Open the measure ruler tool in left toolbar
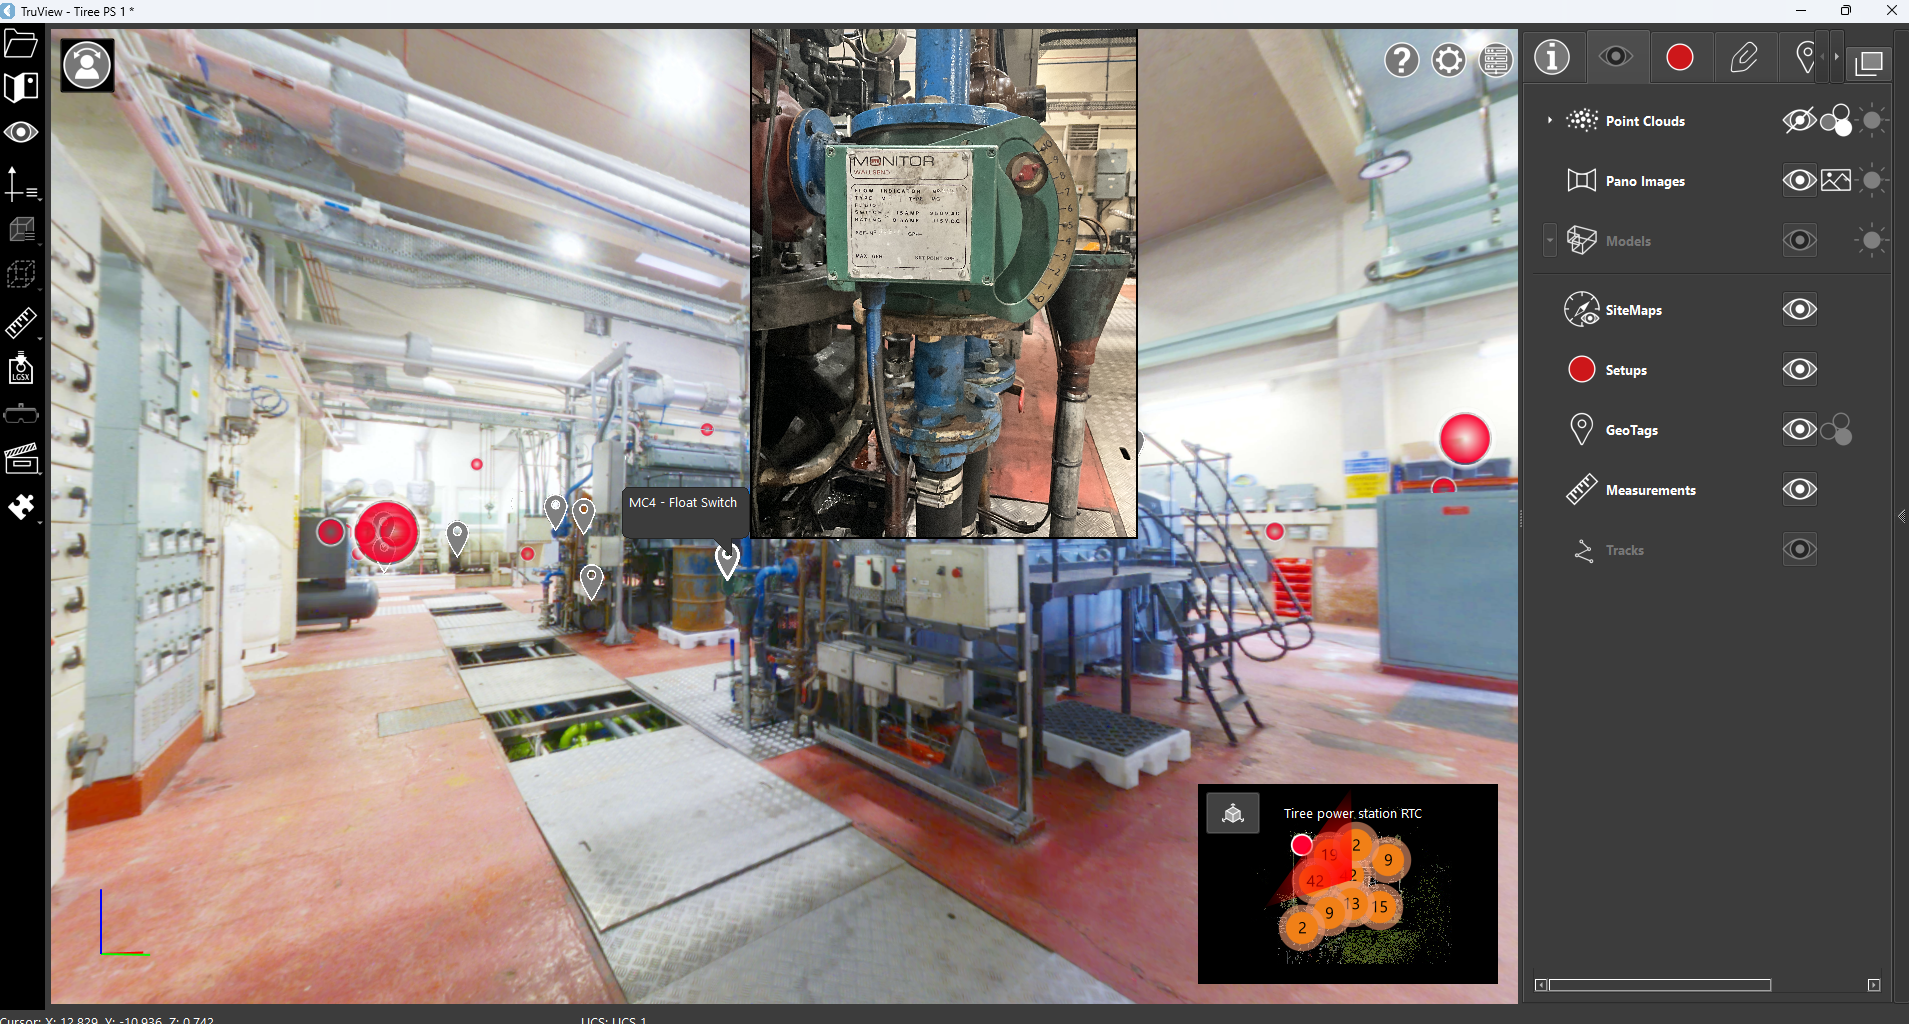The image size is (1909, 1024). tap(21, 322)
